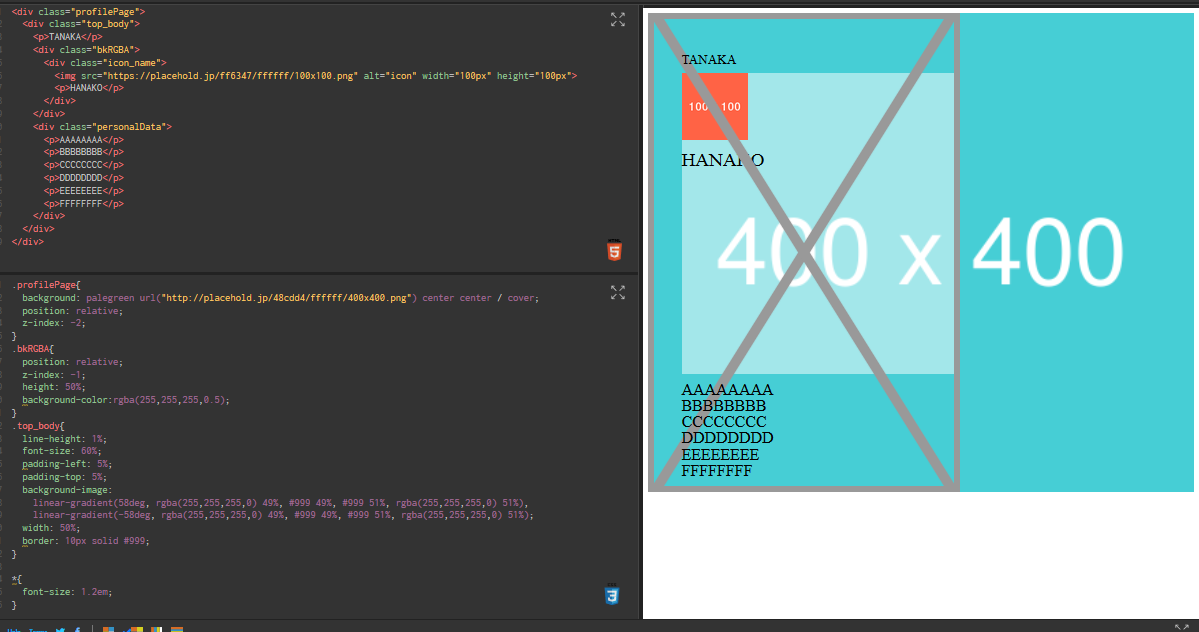Place cursor on div class="top_body" line
The width and height of the screenshot is (1199, 632).
tap(81, 24)
